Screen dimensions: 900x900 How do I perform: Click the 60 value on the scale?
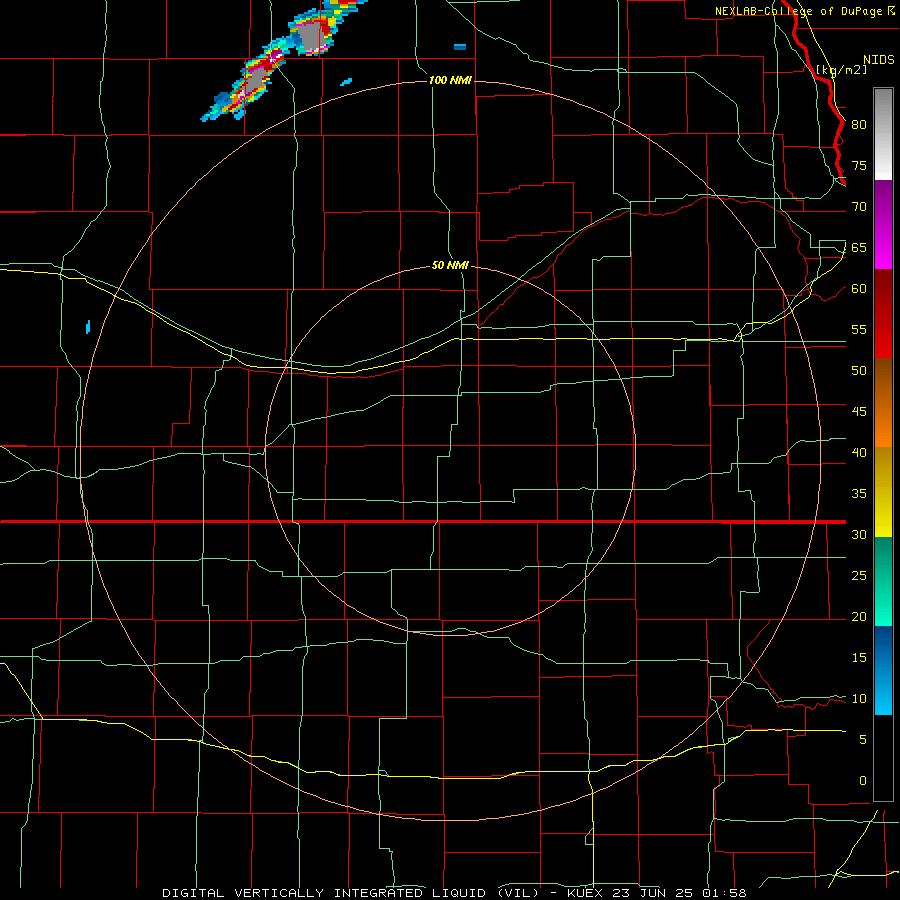pyautogui.click(x=859, y=289)
